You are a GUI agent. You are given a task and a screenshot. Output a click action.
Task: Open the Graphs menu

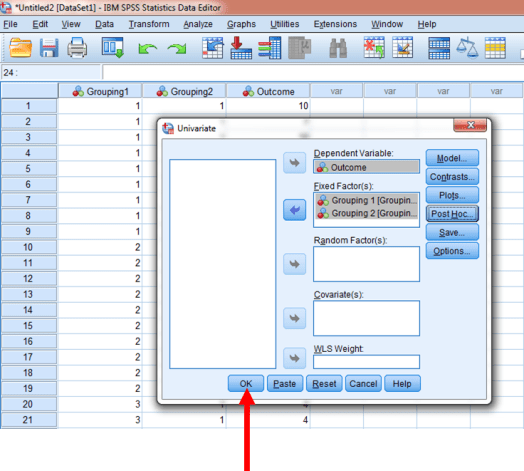241,24
